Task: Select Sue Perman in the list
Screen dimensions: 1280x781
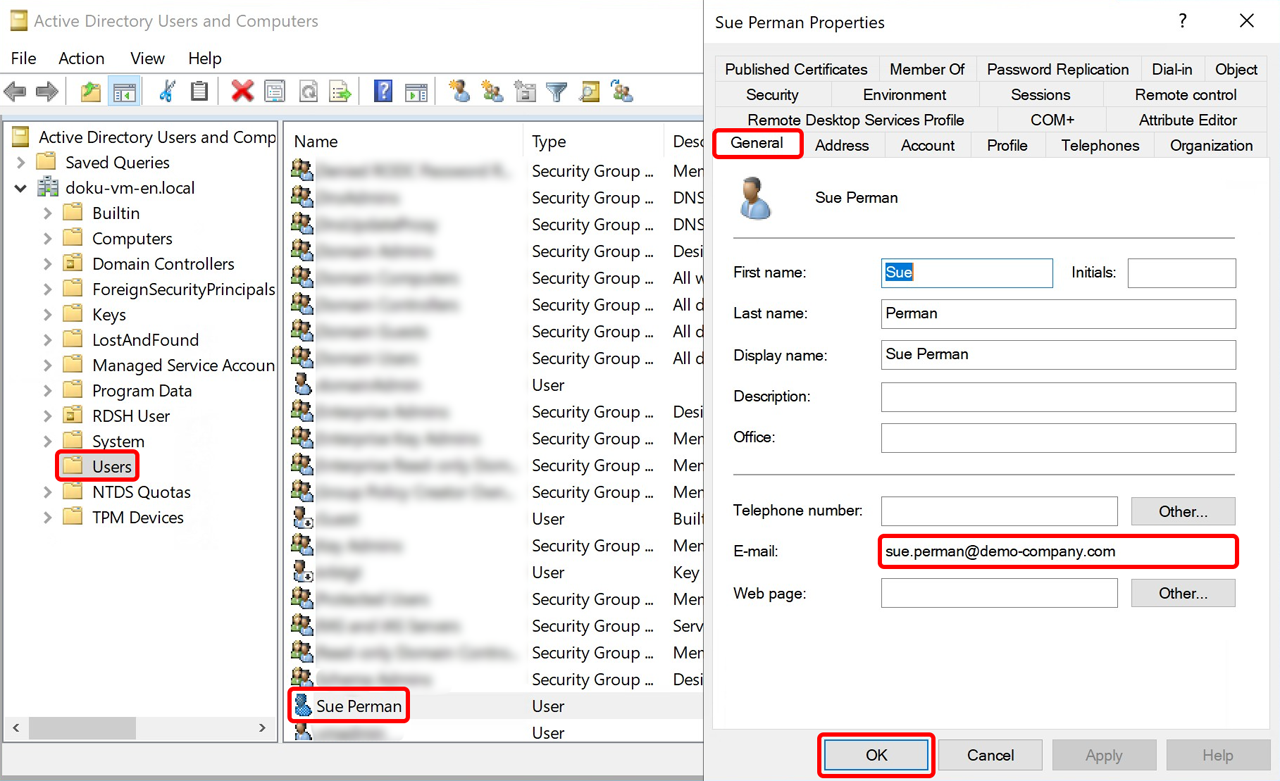Action: click(348, 706)
